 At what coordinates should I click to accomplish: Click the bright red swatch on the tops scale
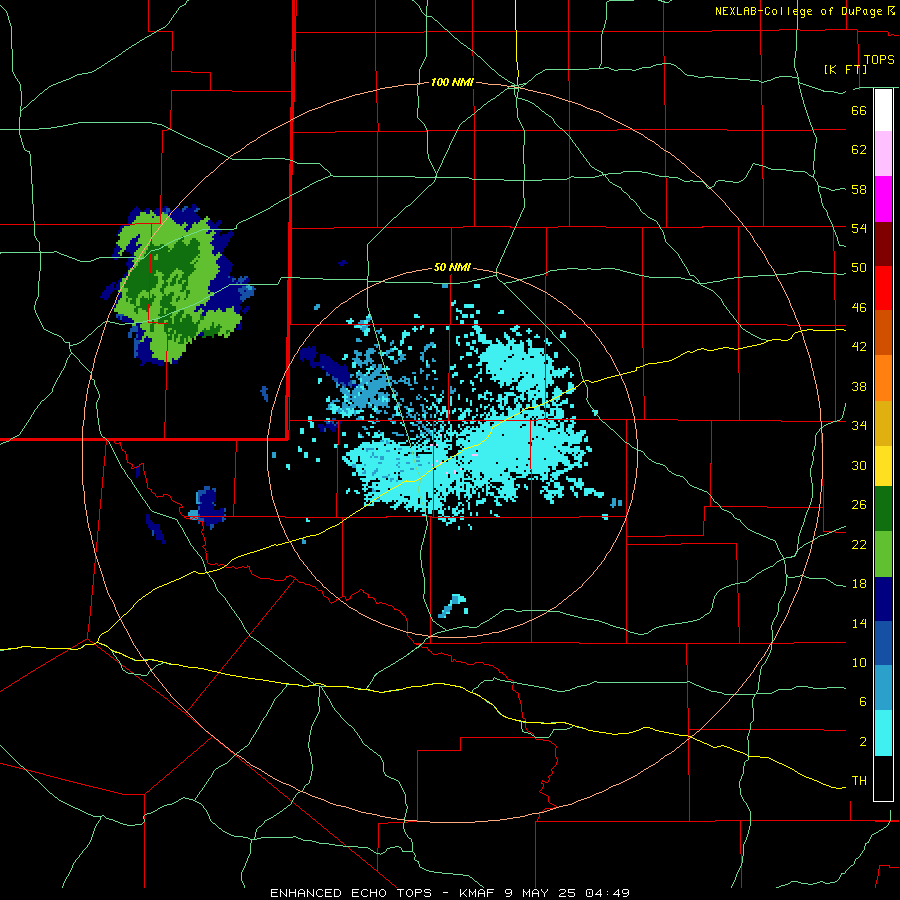pos(883,288)
